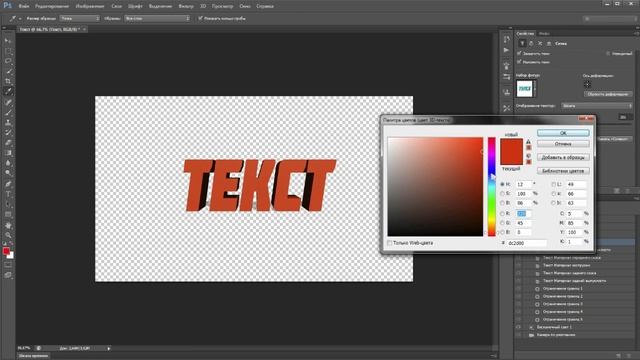Select the Hand tool
640x360 pixels.
tap(8, 225)
